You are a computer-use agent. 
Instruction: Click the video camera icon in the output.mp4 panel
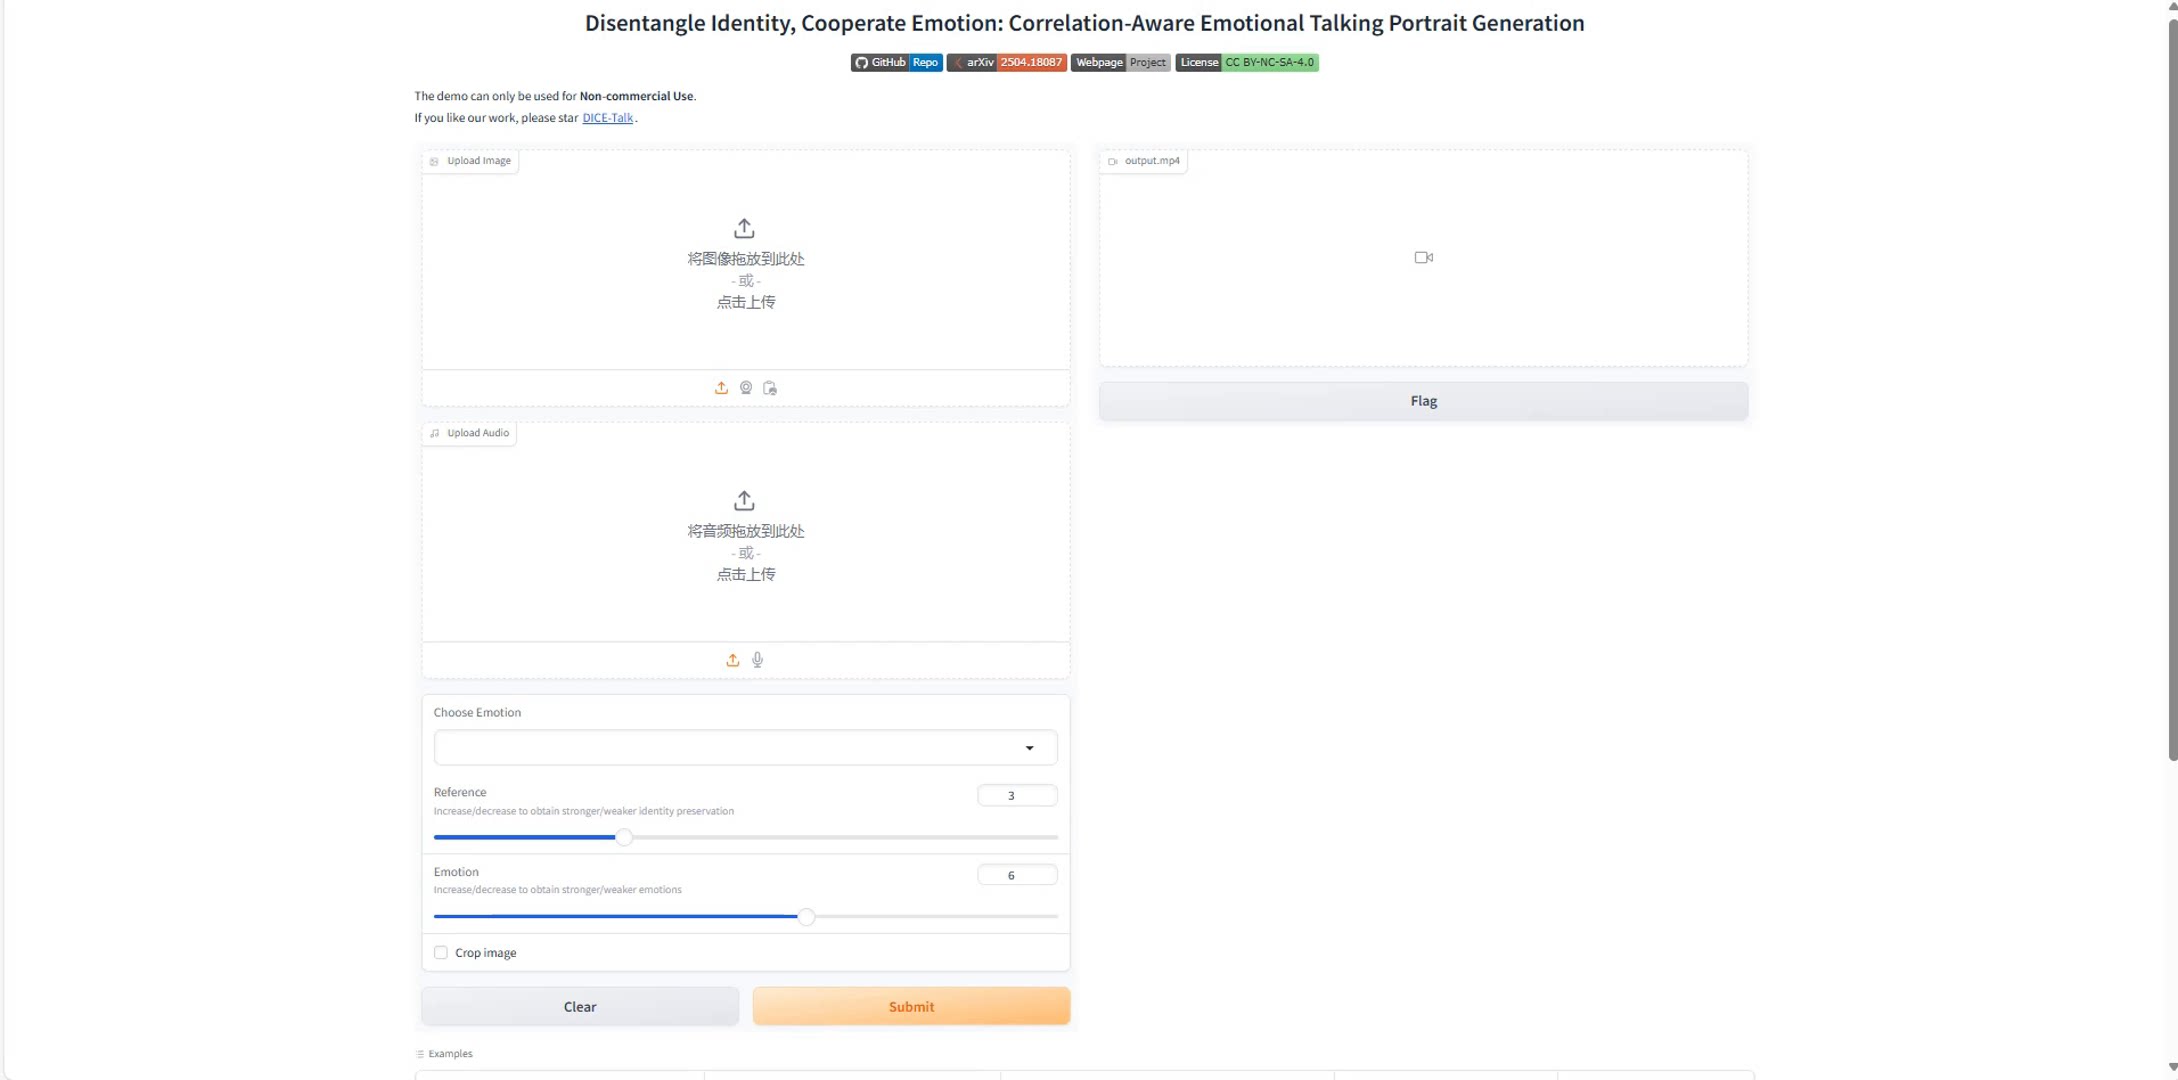1423,258
